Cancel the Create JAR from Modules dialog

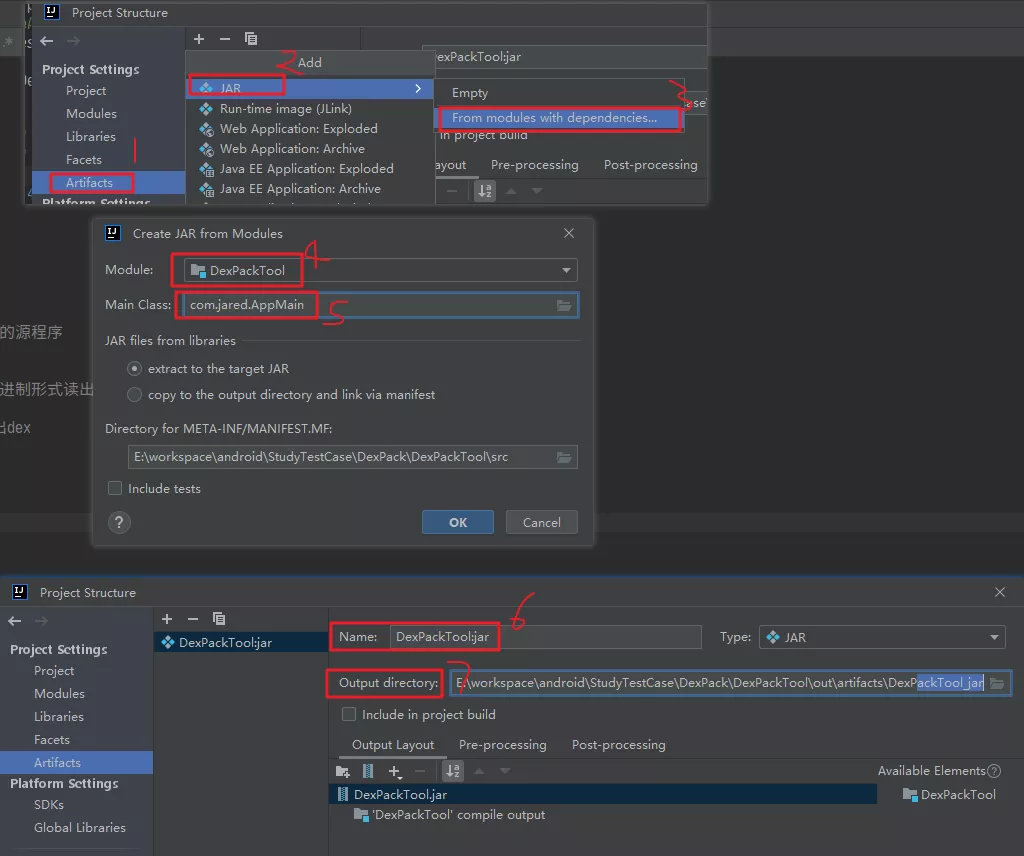click(x=541, y=522)
